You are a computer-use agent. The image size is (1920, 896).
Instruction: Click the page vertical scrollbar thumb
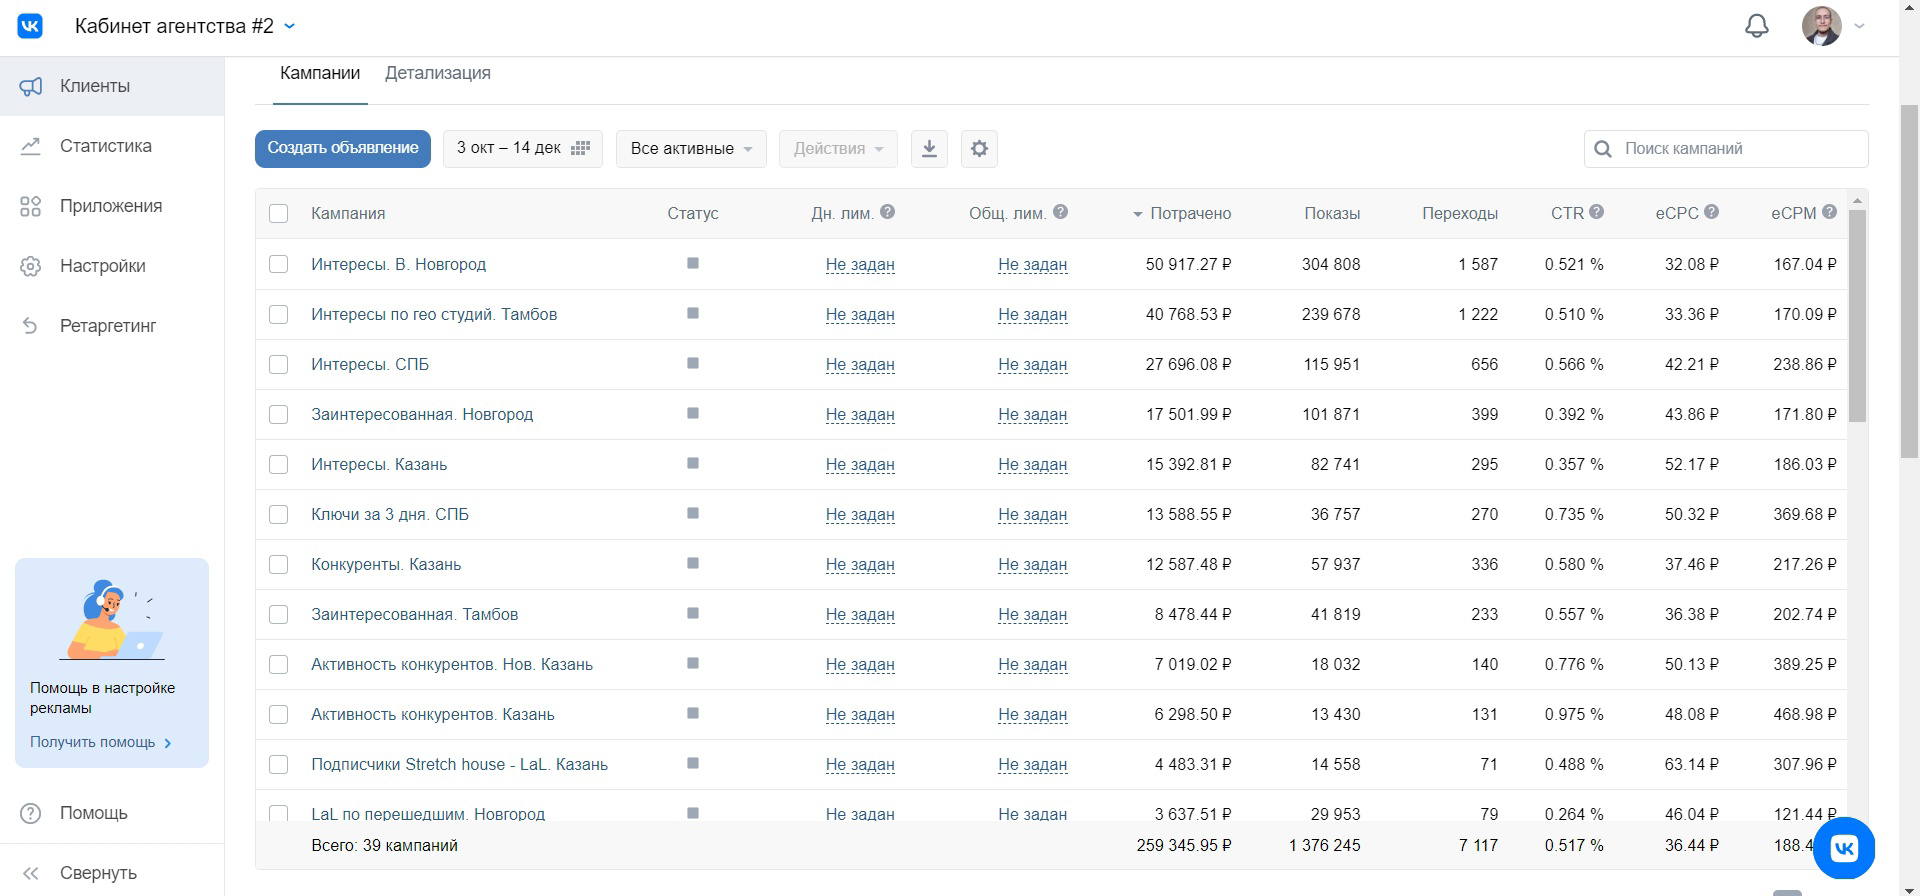tap(1910, 280)
